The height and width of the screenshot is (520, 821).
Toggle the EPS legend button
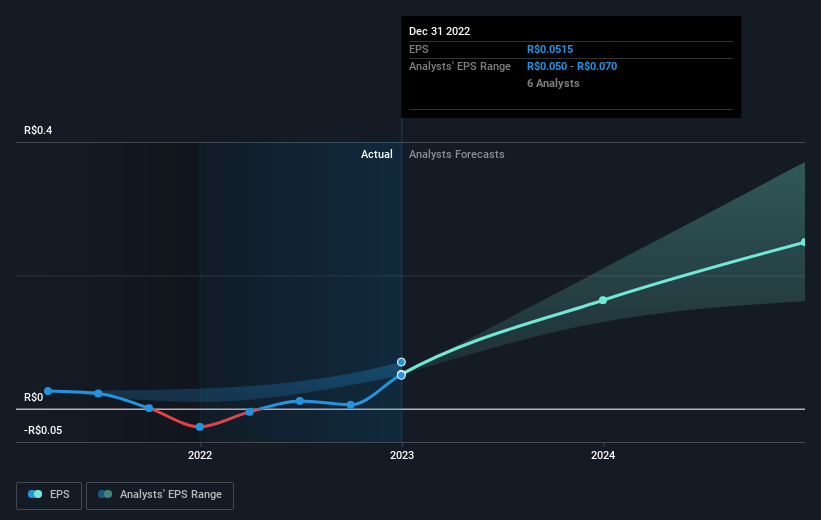[49, 495]
